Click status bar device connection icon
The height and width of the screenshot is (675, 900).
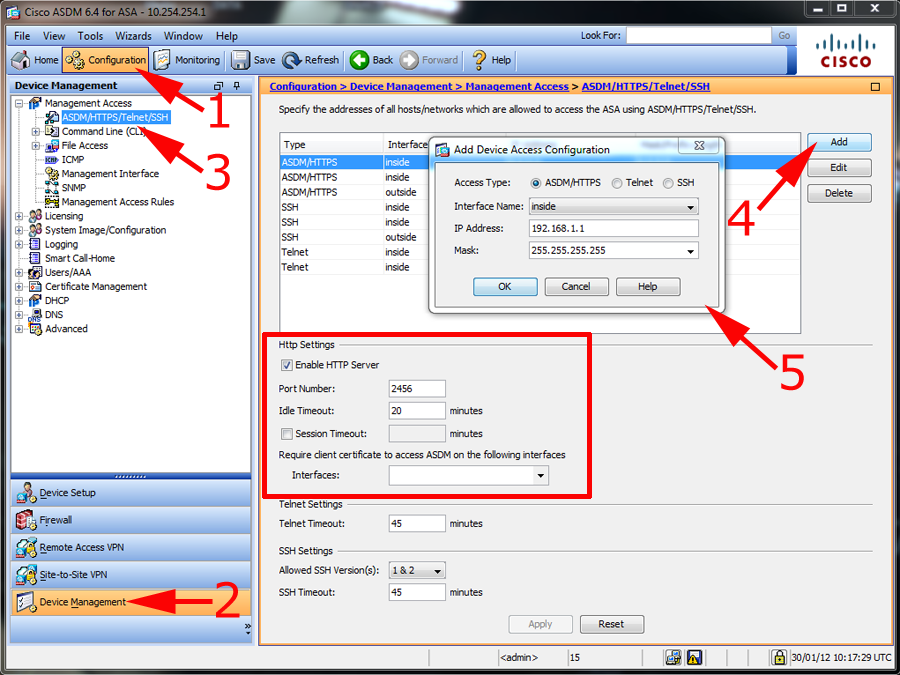click(673, 657)
